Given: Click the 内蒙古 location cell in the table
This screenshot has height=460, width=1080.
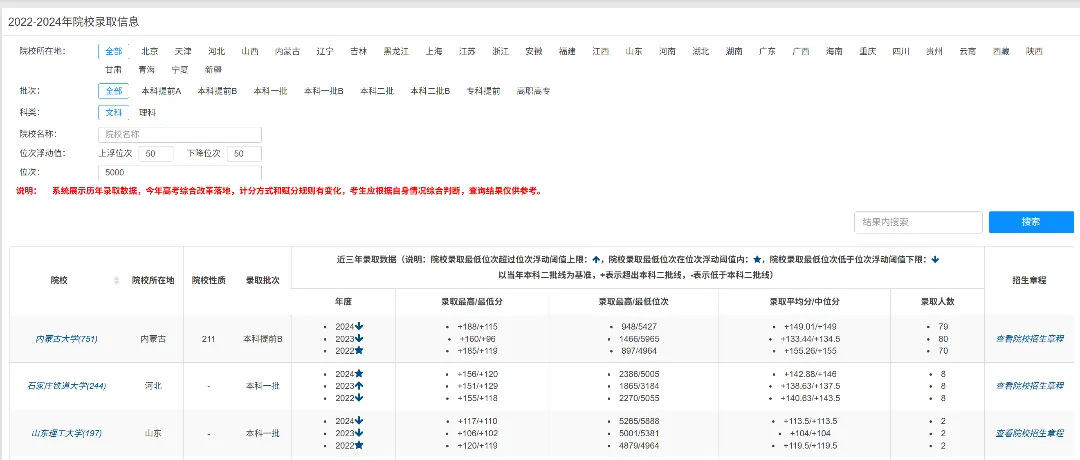Looking at the screenshot, I should [x=153, y=339].
